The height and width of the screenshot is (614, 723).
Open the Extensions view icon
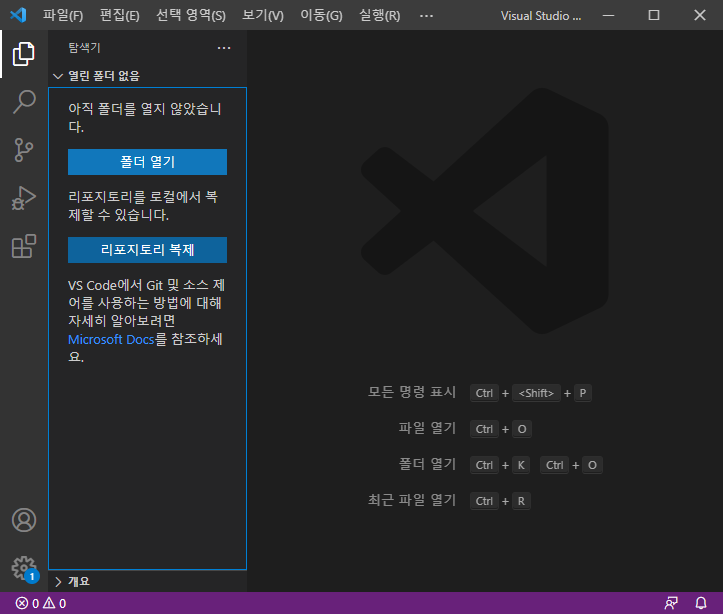point(24,246)
